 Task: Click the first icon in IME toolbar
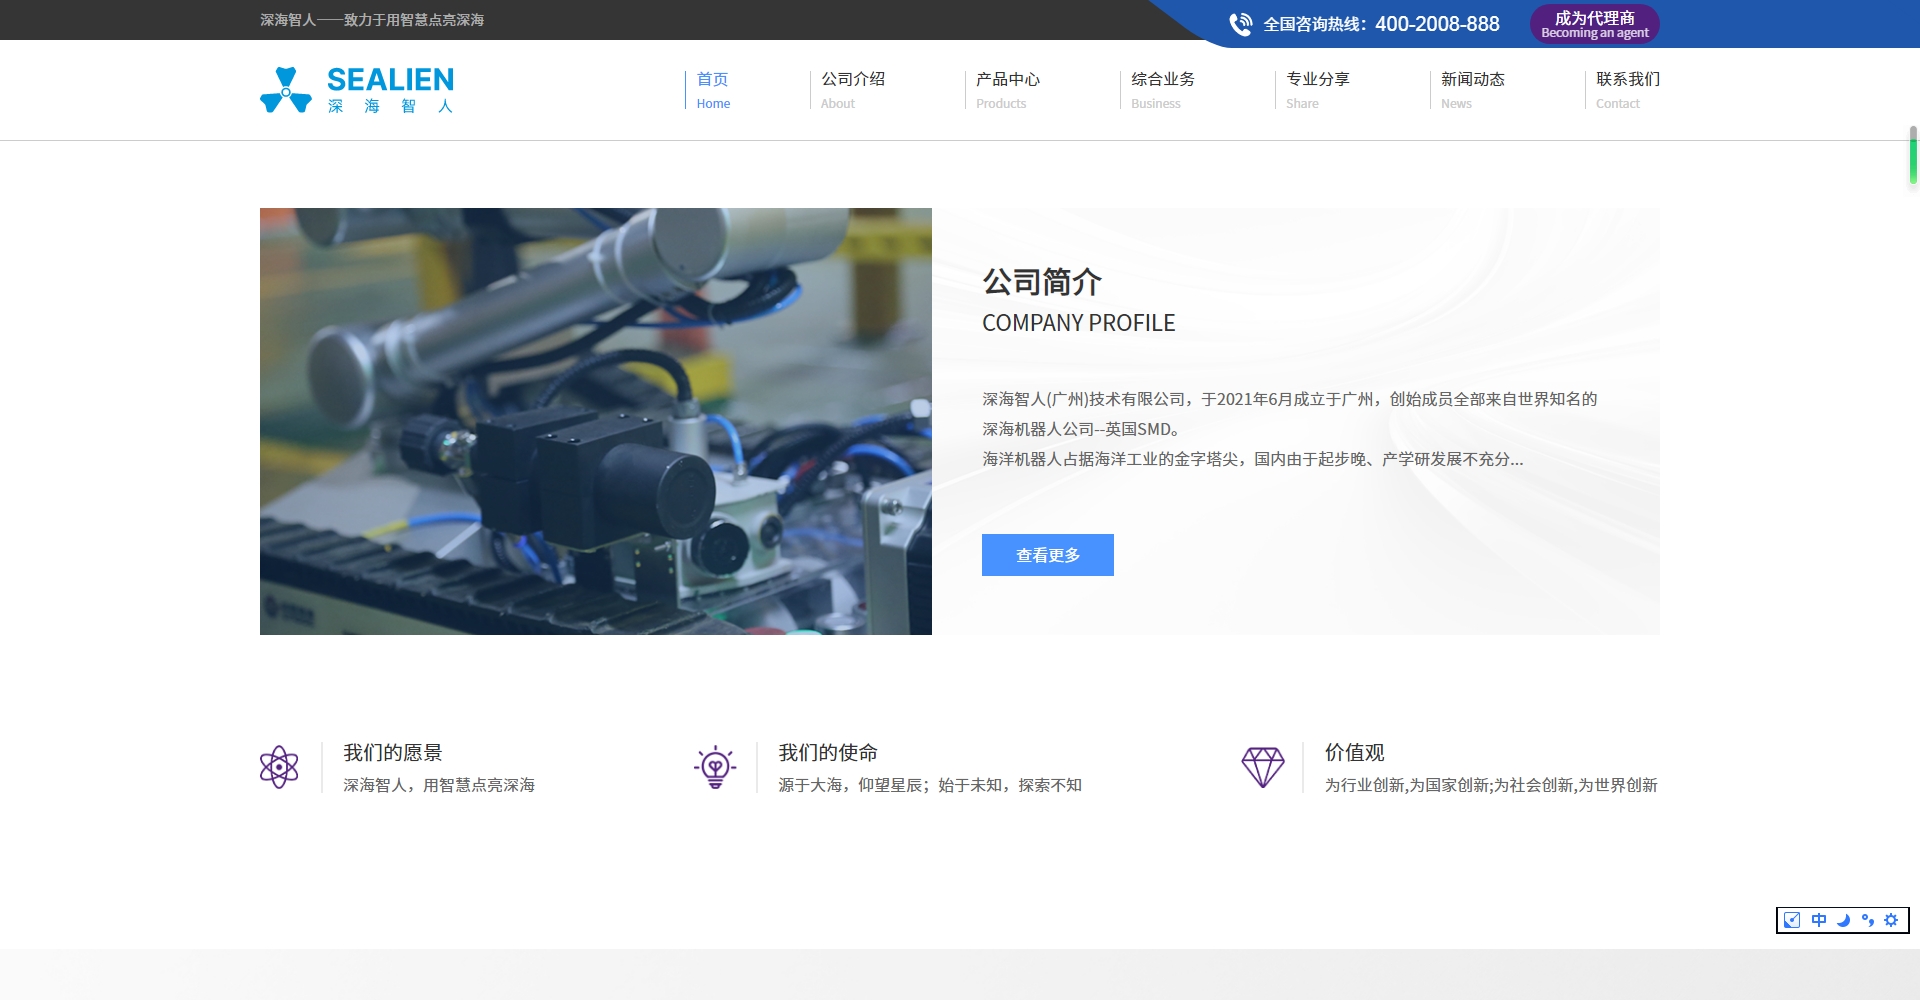click(1792, 920)
